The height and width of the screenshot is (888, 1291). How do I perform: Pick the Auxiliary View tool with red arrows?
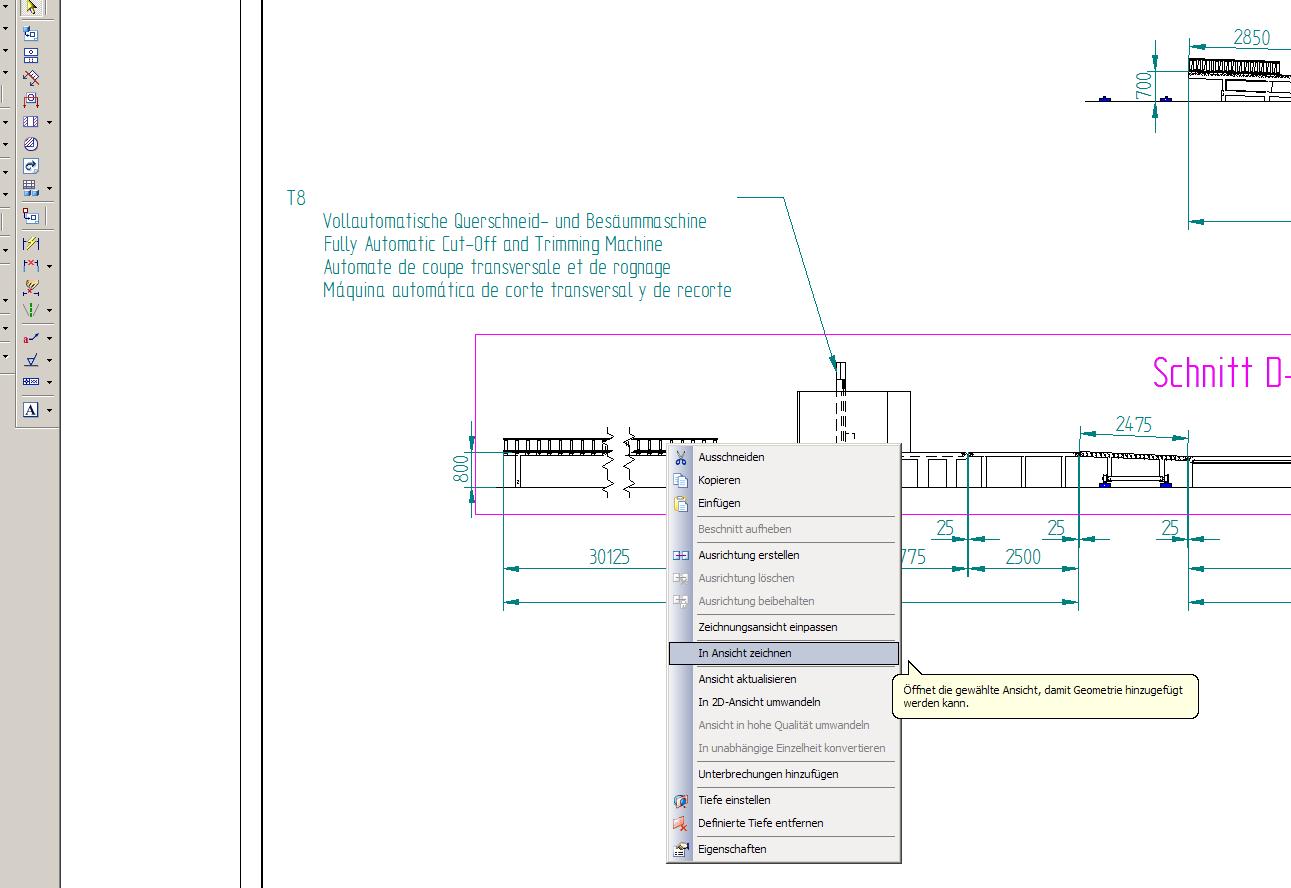pyautogui.click(x=31, y=77)
